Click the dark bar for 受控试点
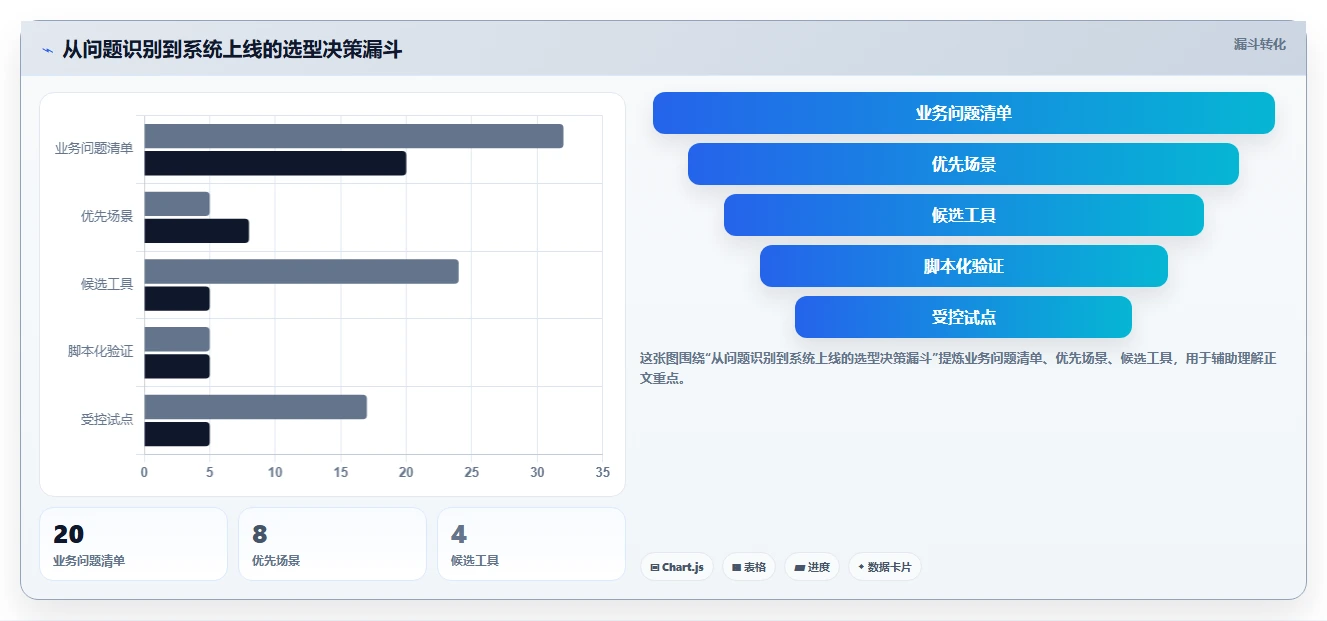This screenshot has height=621, width=1327. (177, 434)
